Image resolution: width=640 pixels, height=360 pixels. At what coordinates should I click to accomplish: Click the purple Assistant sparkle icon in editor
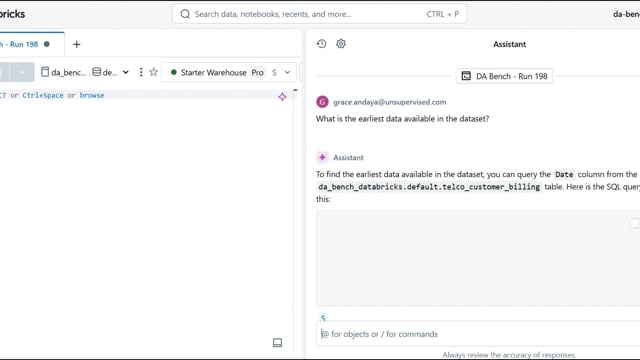coord(282,97)
